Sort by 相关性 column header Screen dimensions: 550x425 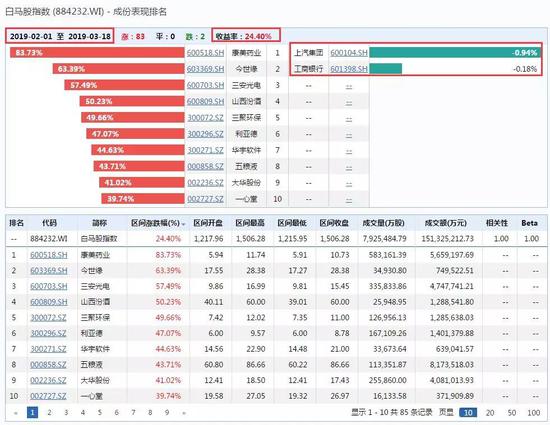point(497,223)
